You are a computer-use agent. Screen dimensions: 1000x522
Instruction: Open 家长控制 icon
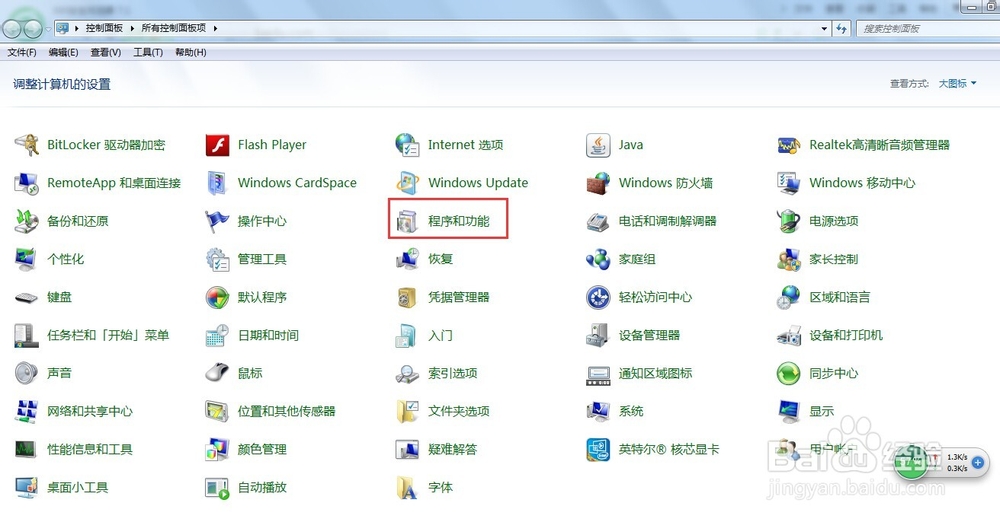[789, 260]
